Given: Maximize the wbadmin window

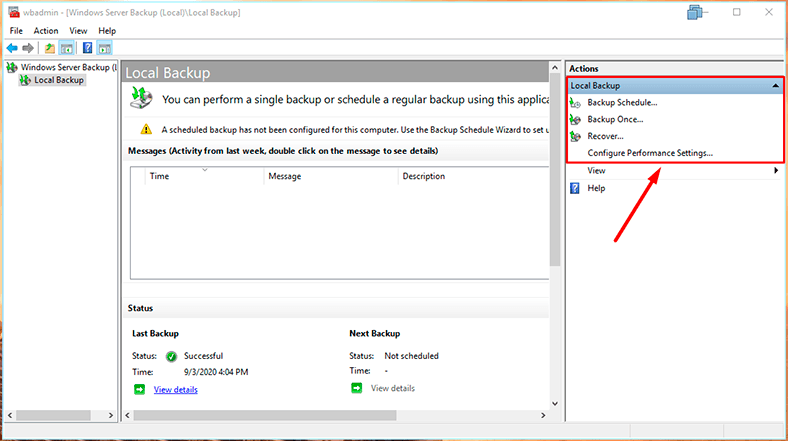Looking at the screenshot, I should [x=737, y=12].
